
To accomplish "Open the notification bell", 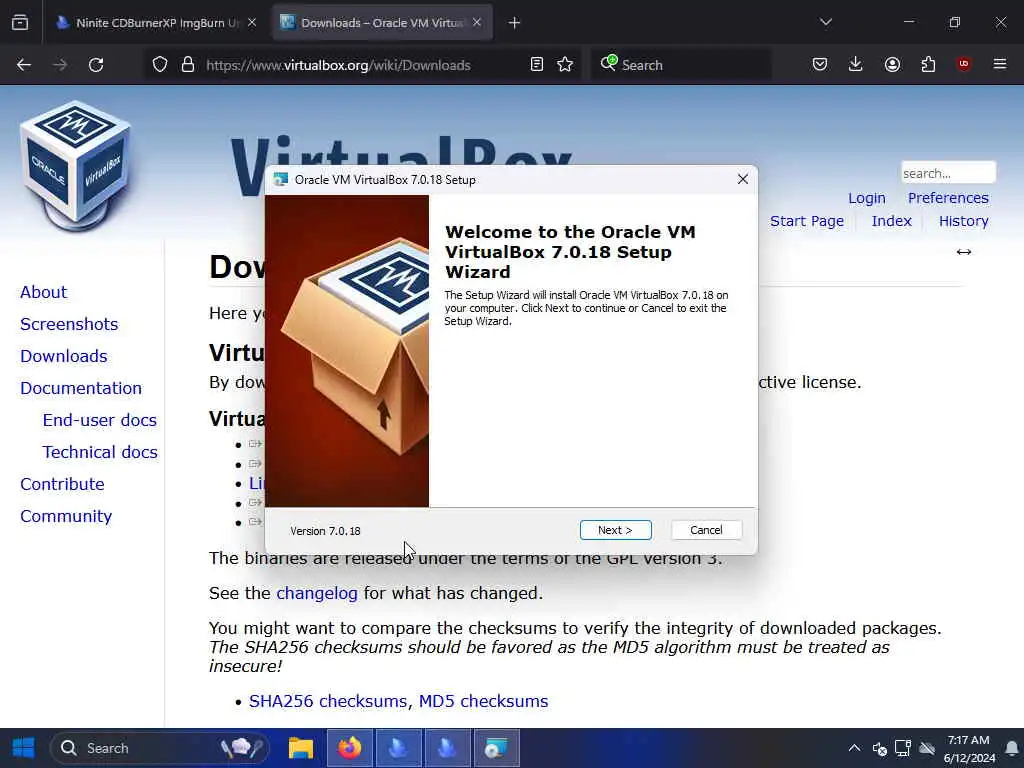I will [x=1012, y=748].
